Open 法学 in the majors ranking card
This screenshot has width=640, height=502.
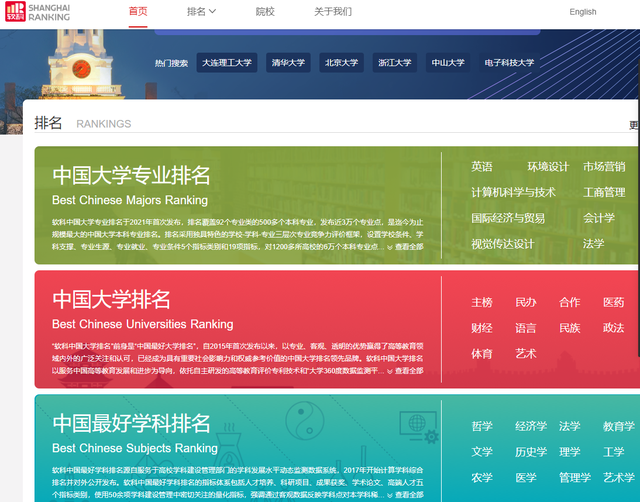[593, 244]
